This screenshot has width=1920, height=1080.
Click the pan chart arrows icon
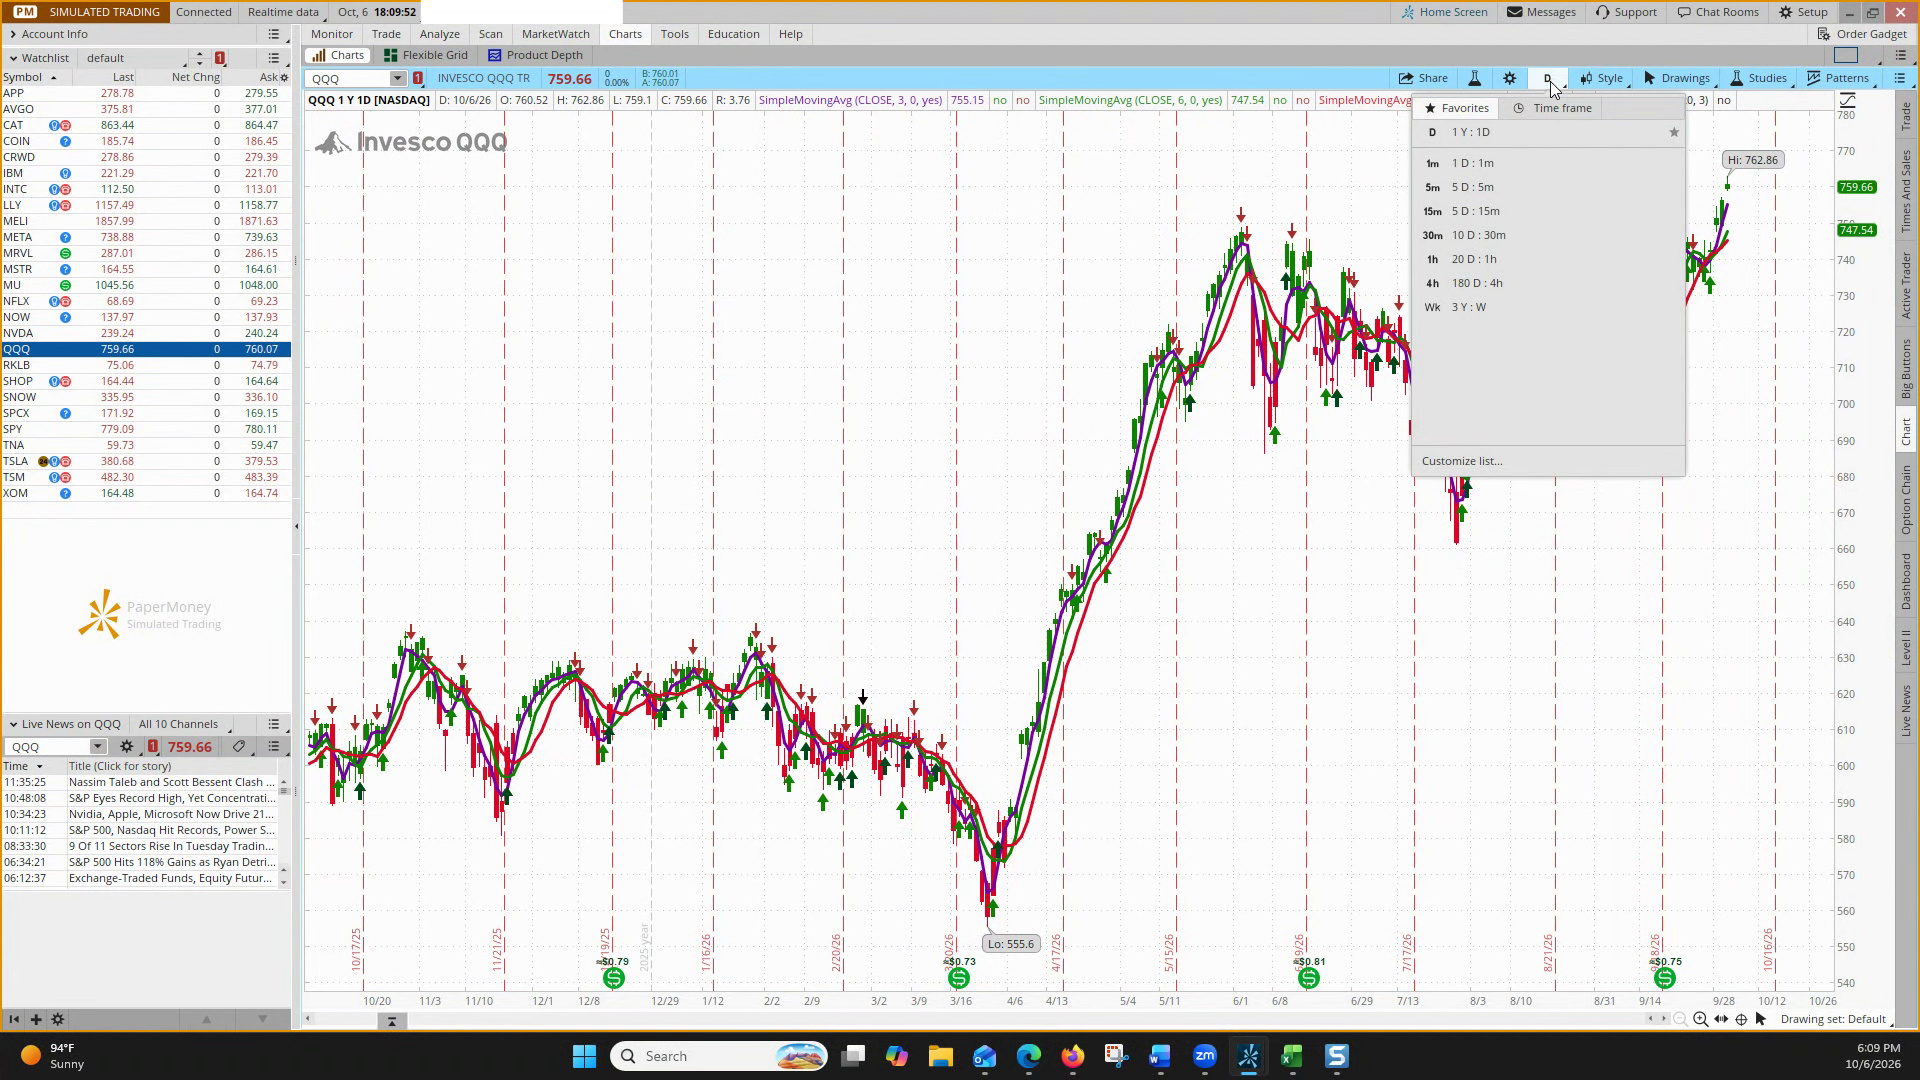(1721, 1019)
